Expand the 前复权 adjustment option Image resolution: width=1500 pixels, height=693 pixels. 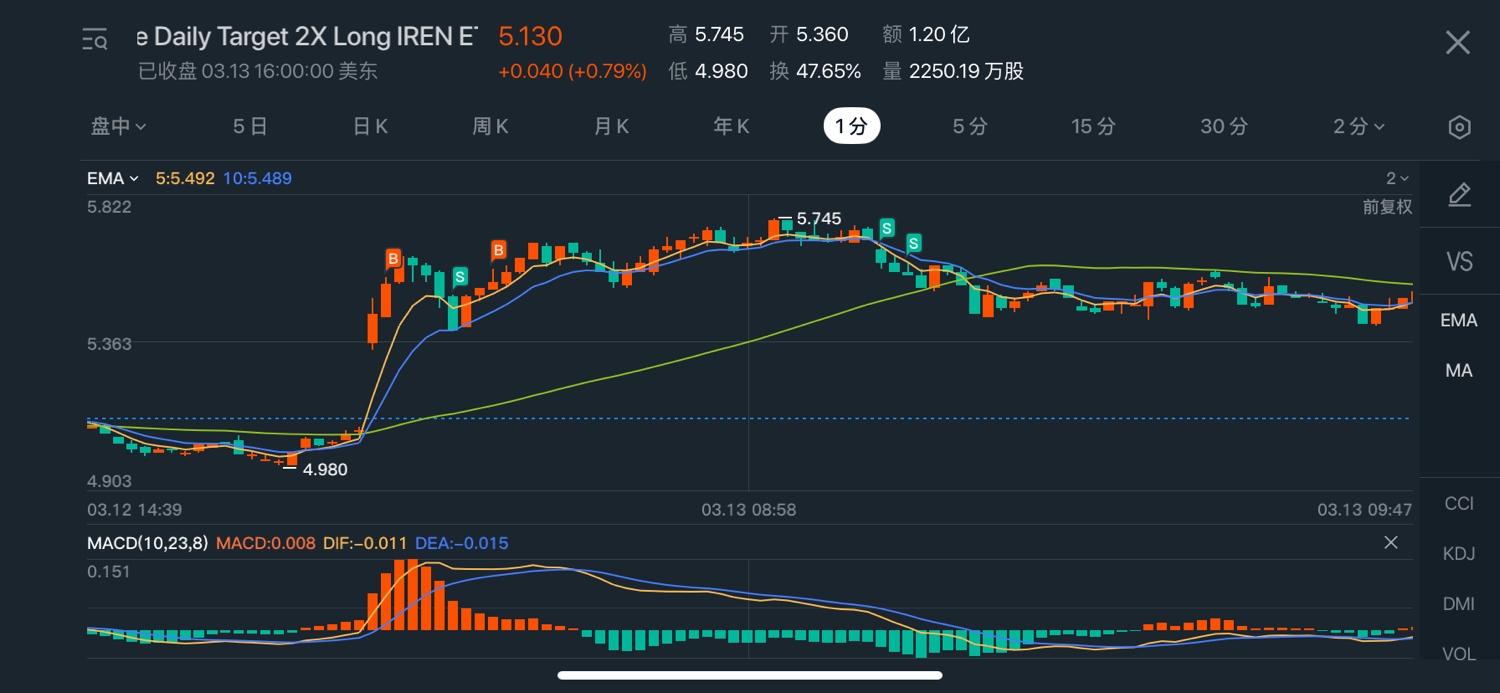[1387, 207]
